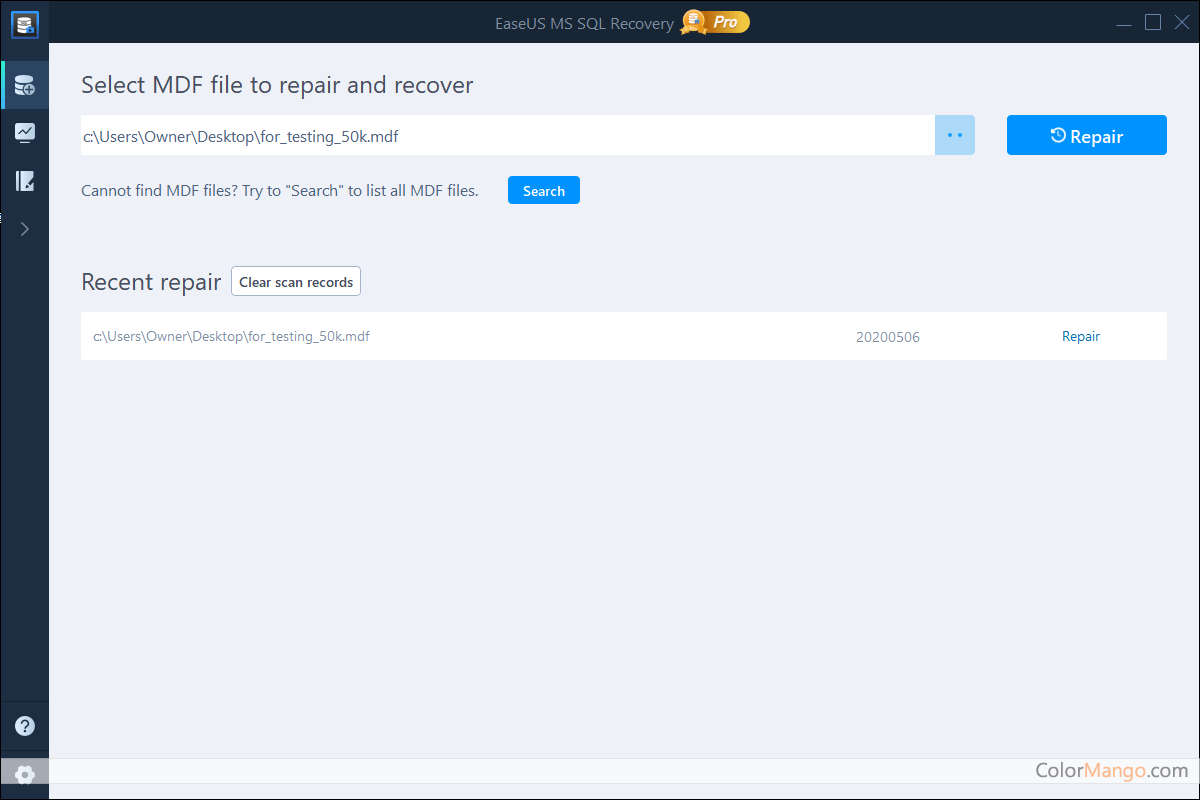Click the EaseUS app logo icon

point(24,24)
